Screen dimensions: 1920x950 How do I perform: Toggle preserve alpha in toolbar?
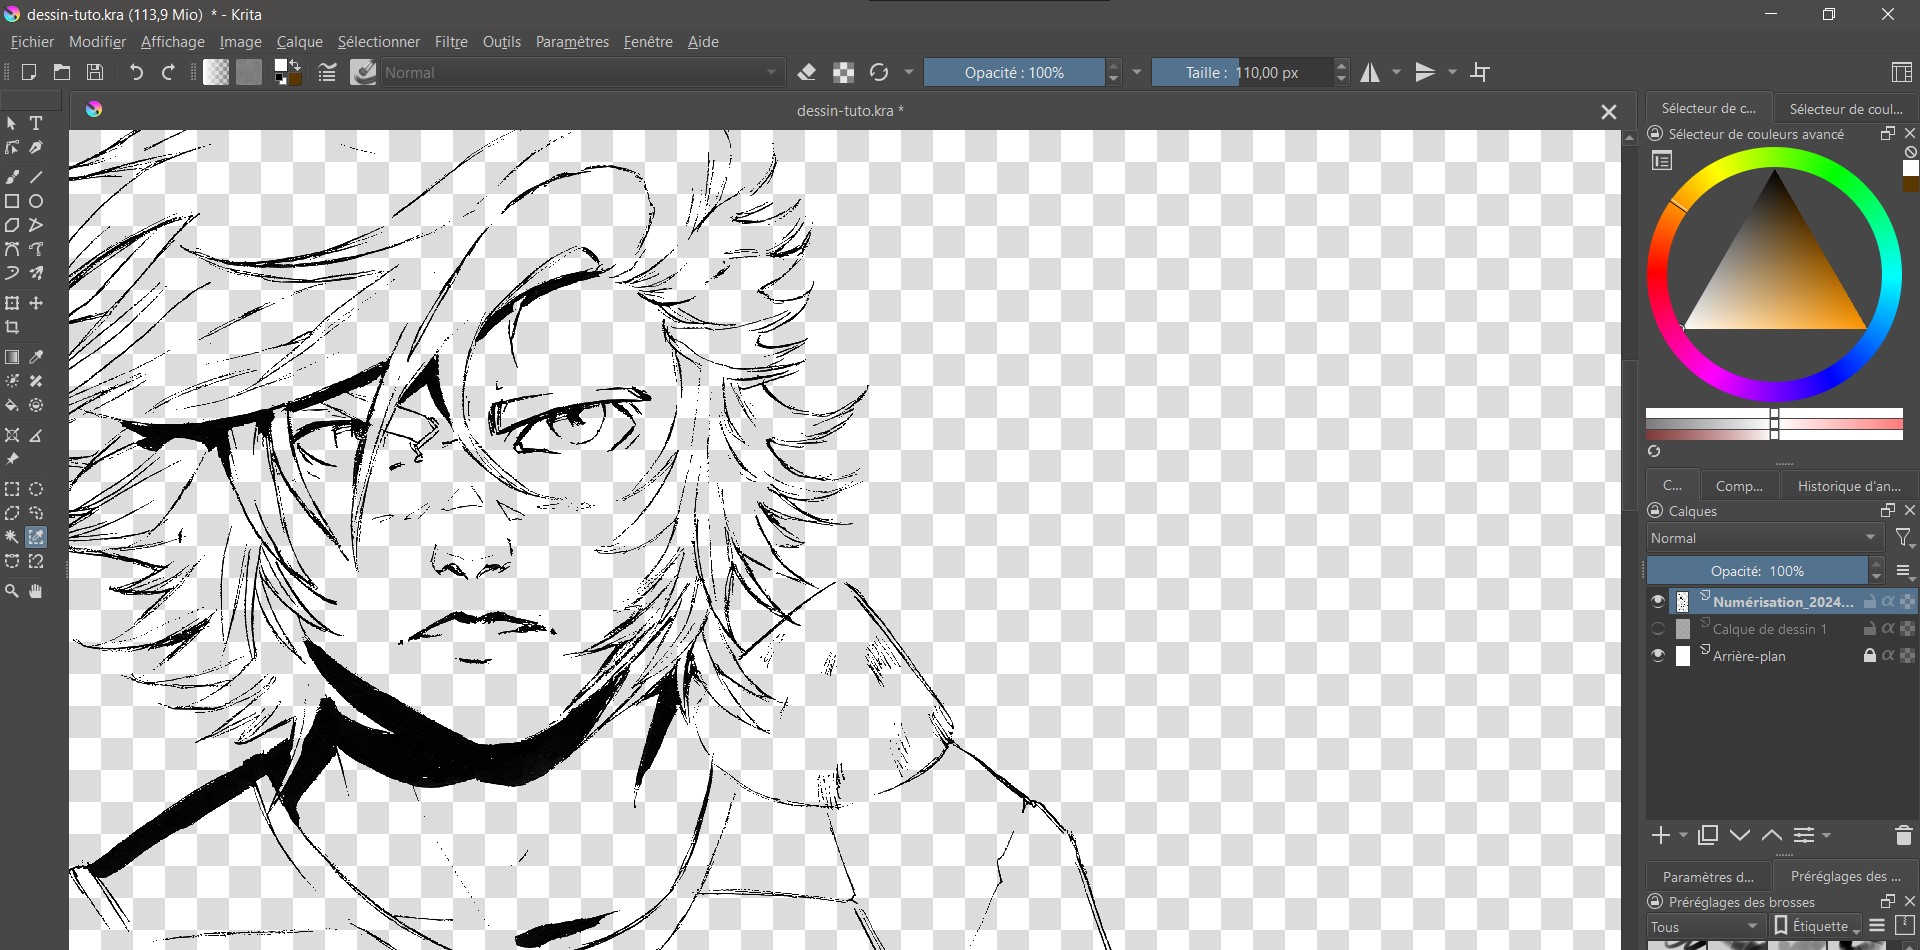coord(843,72)
